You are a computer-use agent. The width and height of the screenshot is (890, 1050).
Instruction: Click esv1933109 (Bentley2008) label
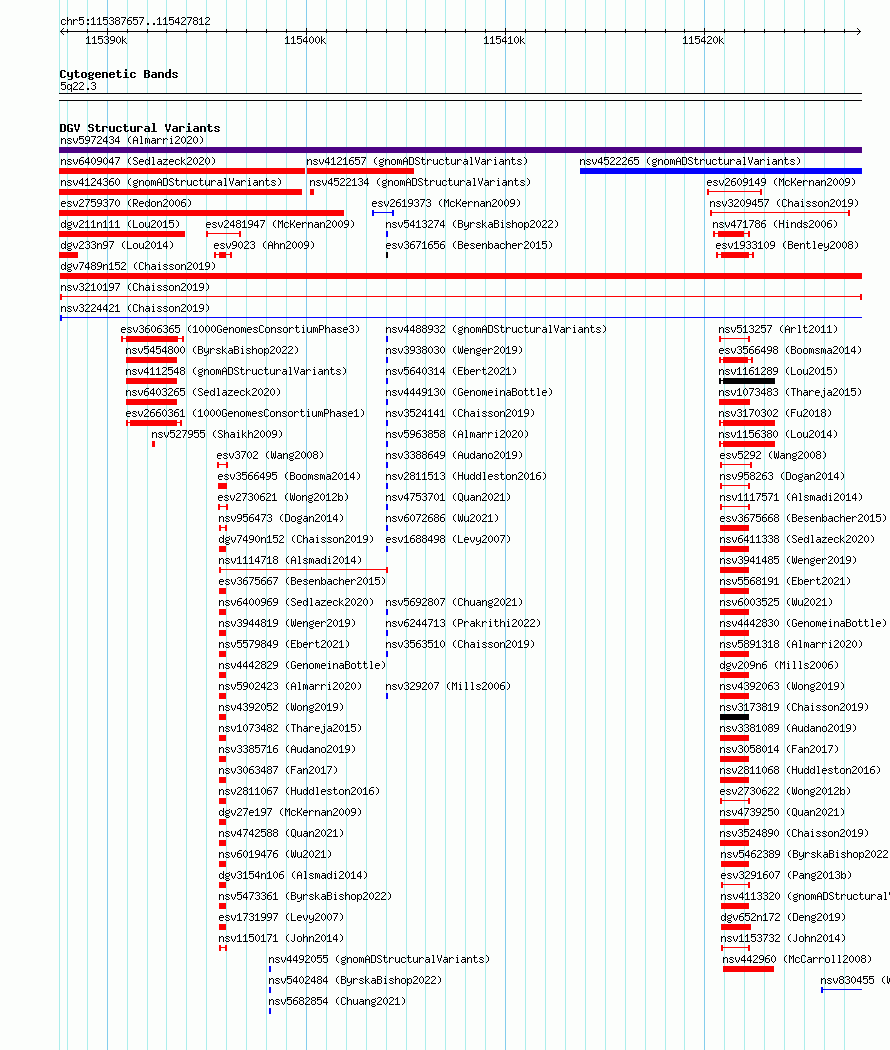coord(787,246)
